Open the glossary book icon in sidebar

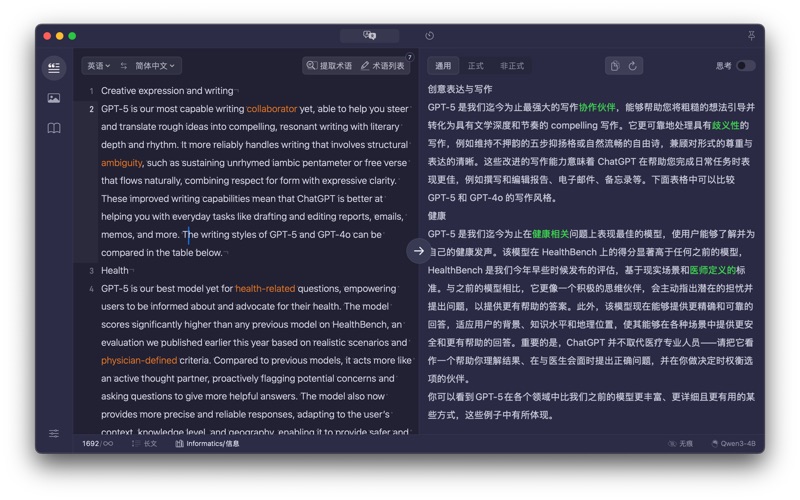coord(54,128)
